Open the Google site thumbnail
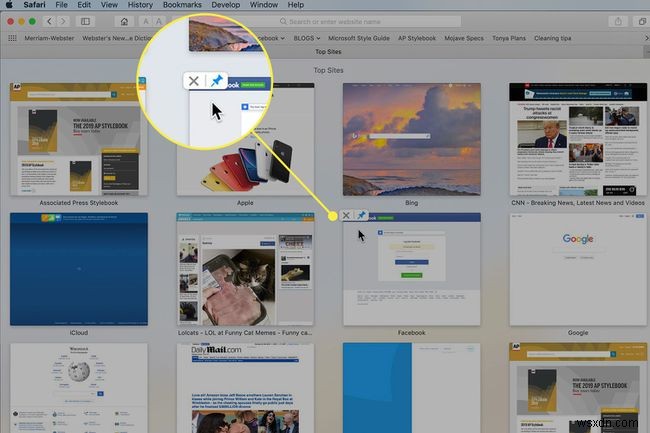The image size is (650, 433). click(578, 269)
